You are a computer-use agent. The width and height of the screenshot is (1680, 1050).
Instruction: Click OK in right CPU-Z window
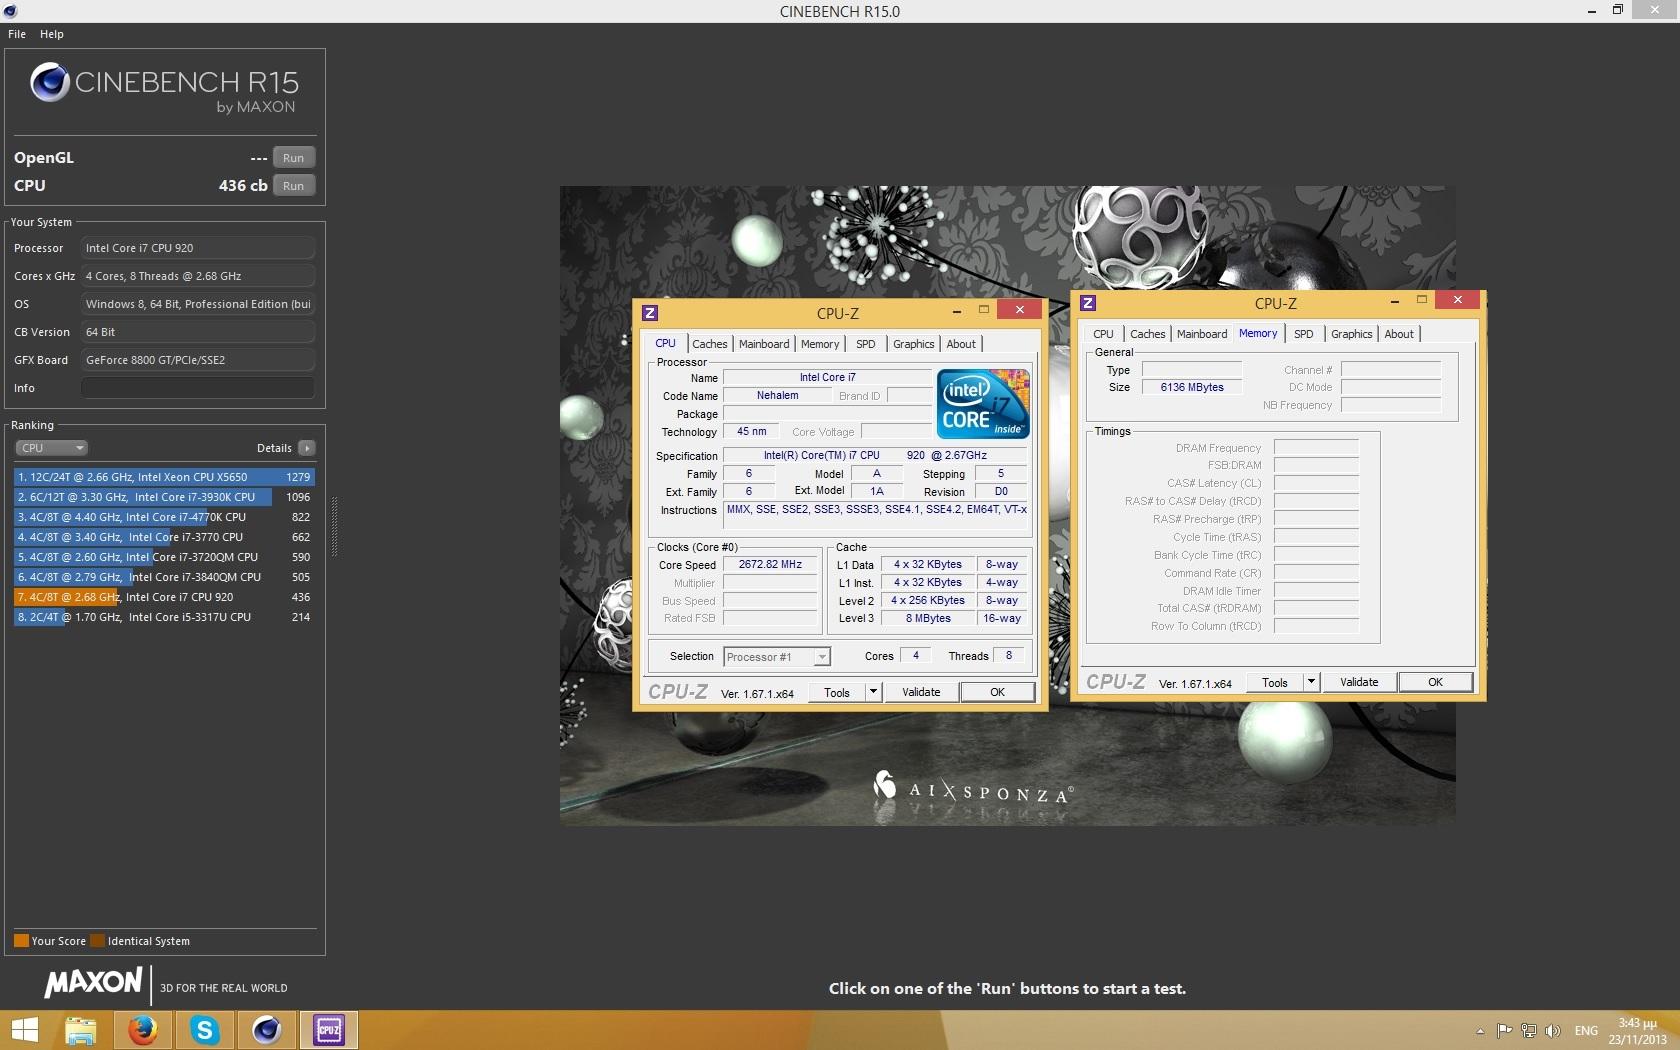click(x=1435, y=682)
